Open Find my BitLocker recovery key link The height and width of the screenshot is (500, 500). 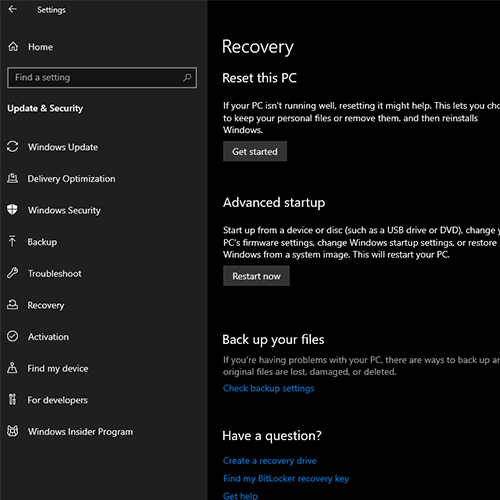coord(286,479)
